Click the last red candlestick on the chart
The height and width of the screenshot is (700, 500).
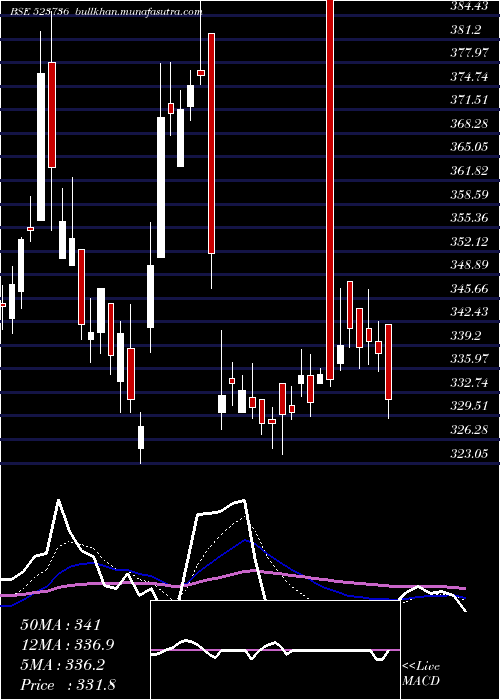coord(388,362)
